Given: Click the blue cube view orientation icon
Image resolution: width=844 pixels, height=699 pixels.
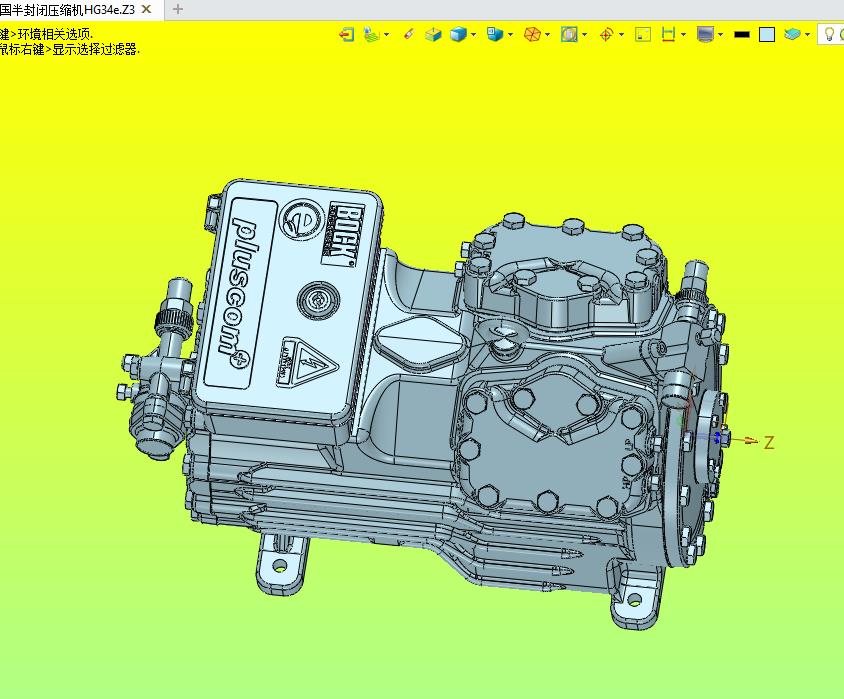Looking at the screenshot, I should point(495,35).
